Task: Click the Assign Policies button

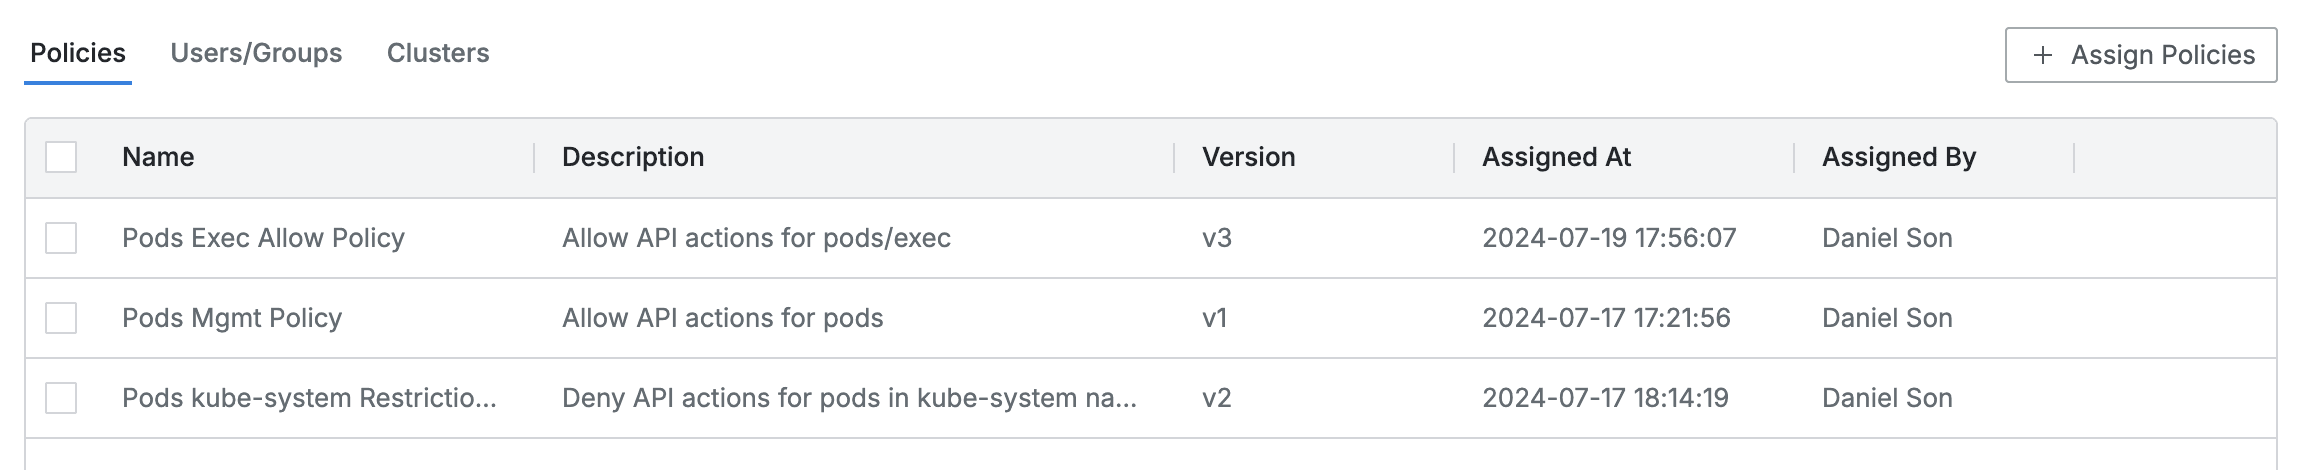Action: [2141, 55]
